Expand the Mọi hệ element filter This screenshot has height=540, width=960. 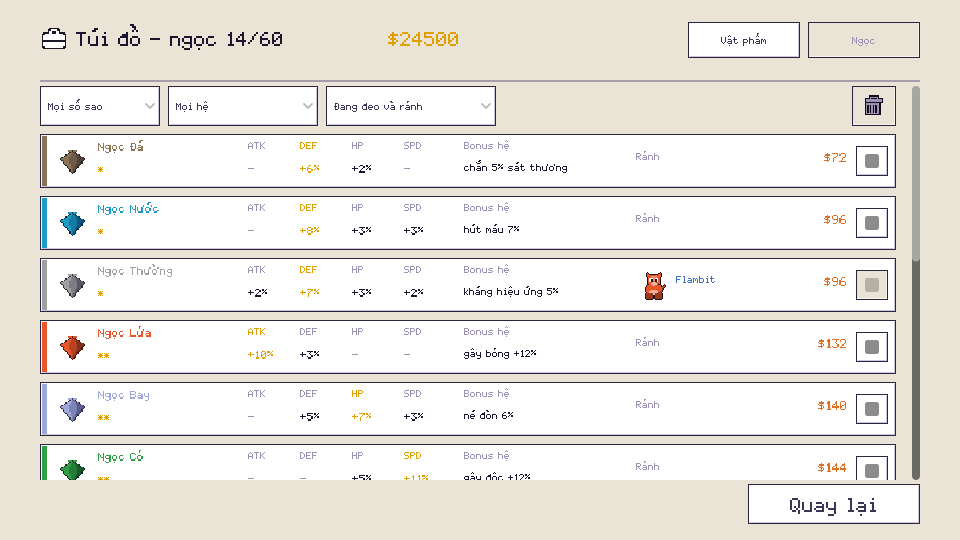[x=242, y=106]
